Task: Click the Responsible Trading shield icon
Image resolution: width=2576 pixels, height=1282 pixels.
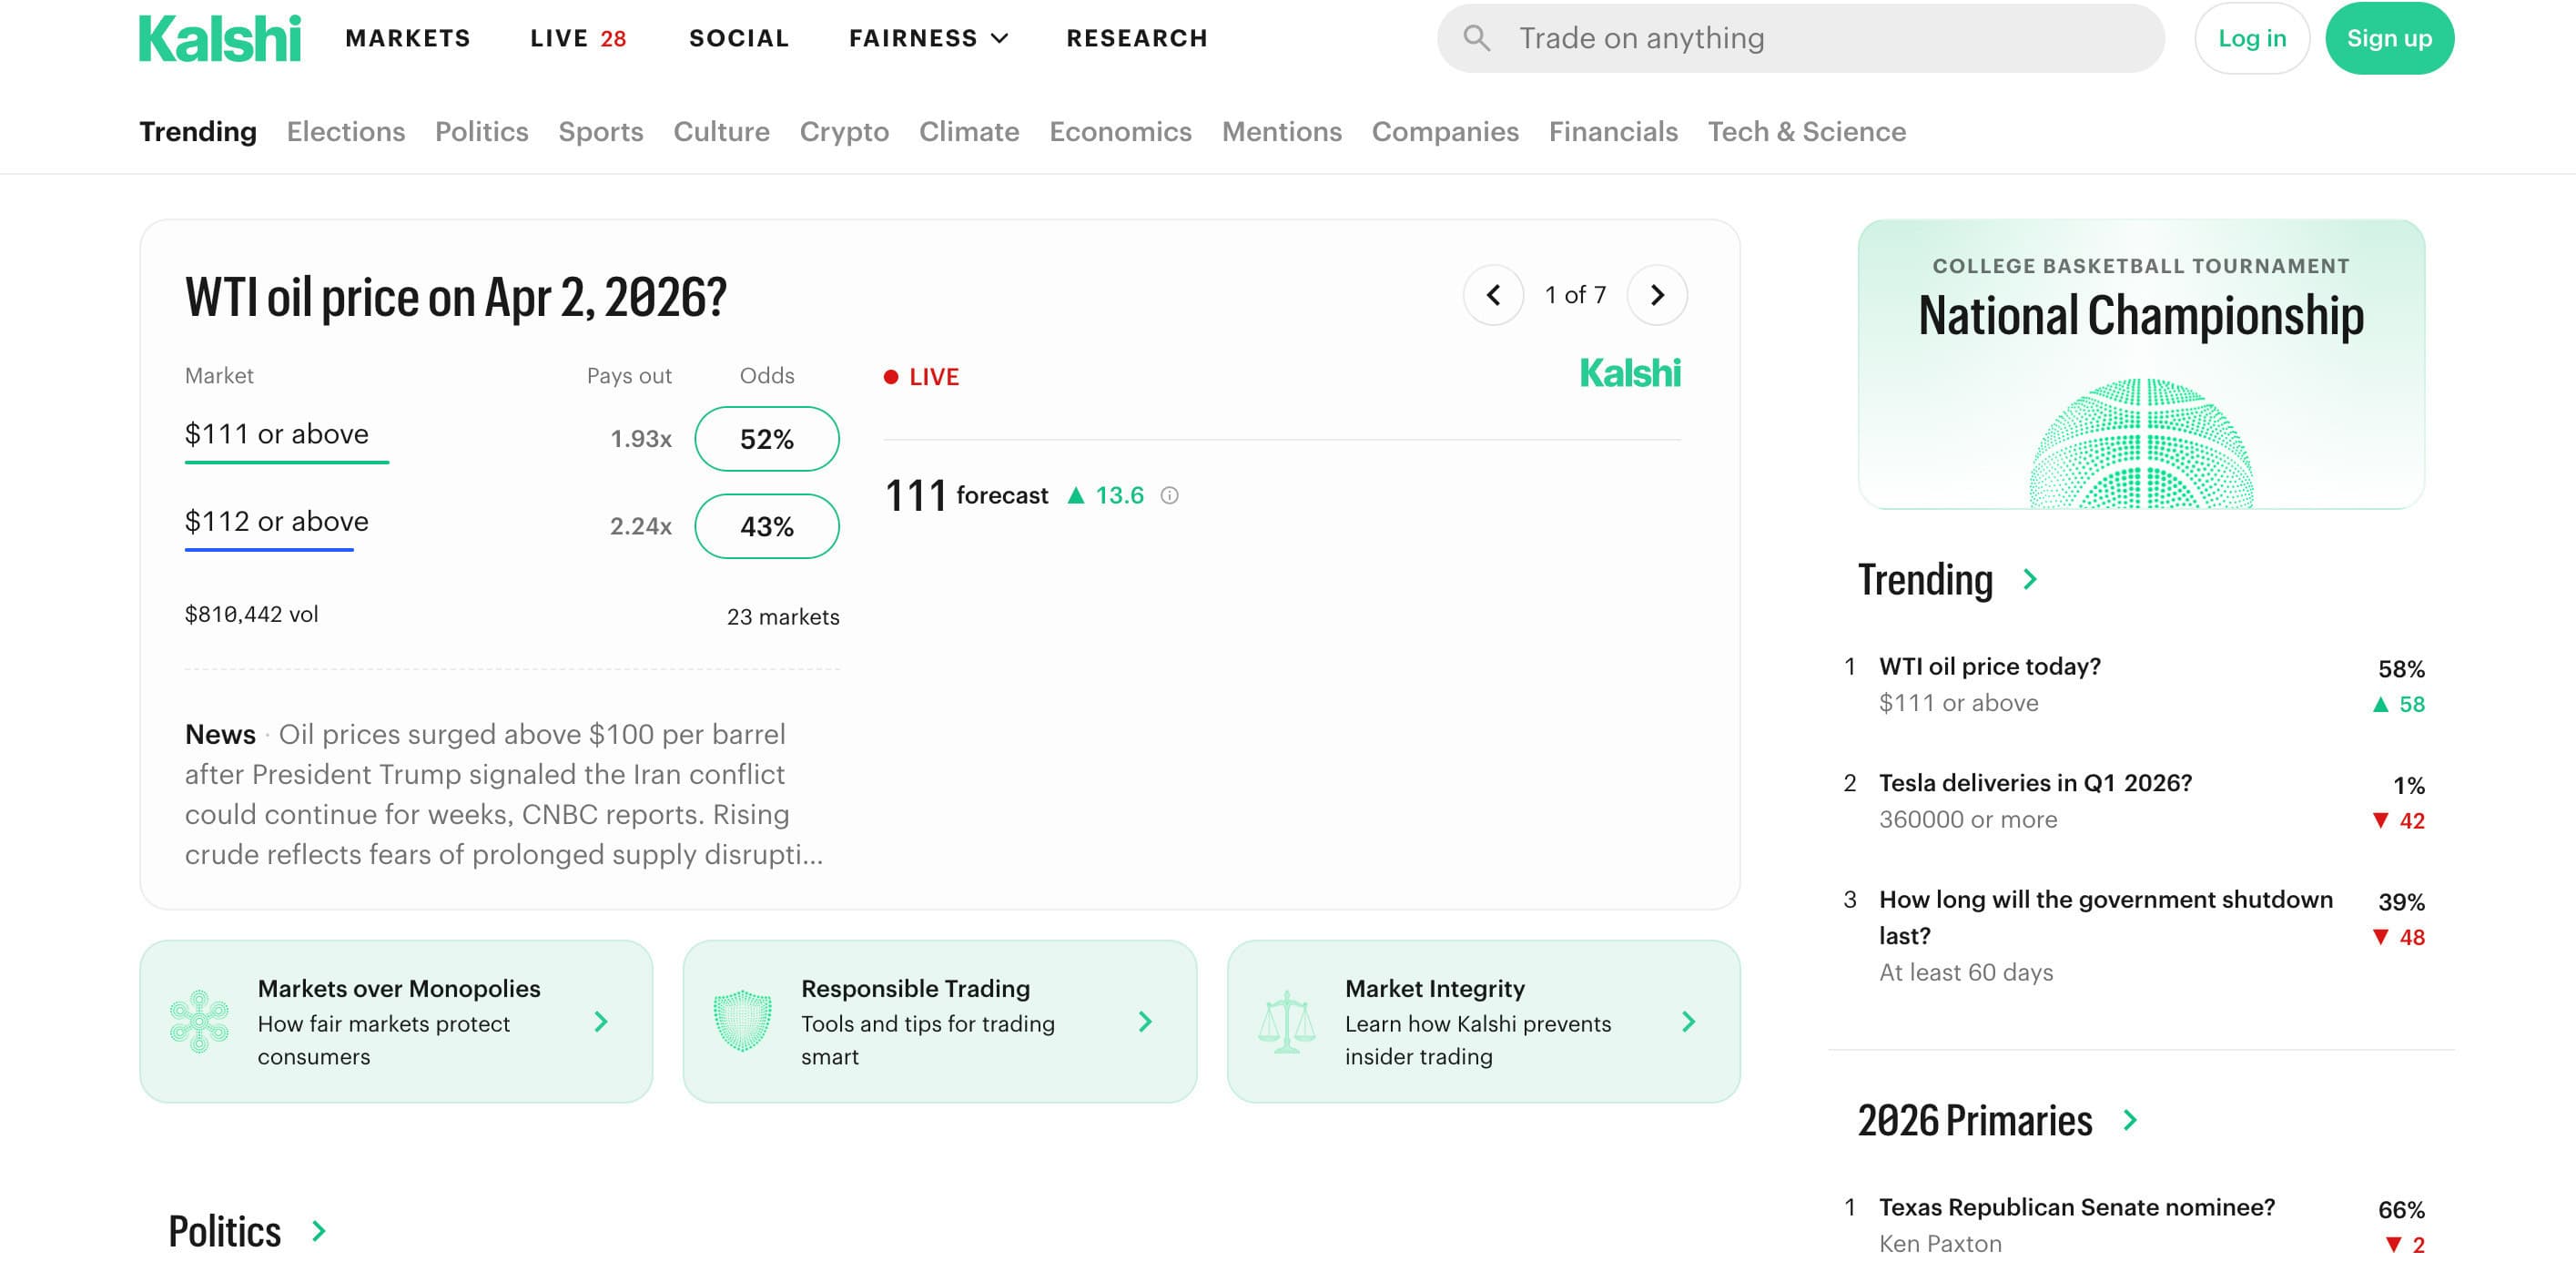Action: [x=742, y=1021]
